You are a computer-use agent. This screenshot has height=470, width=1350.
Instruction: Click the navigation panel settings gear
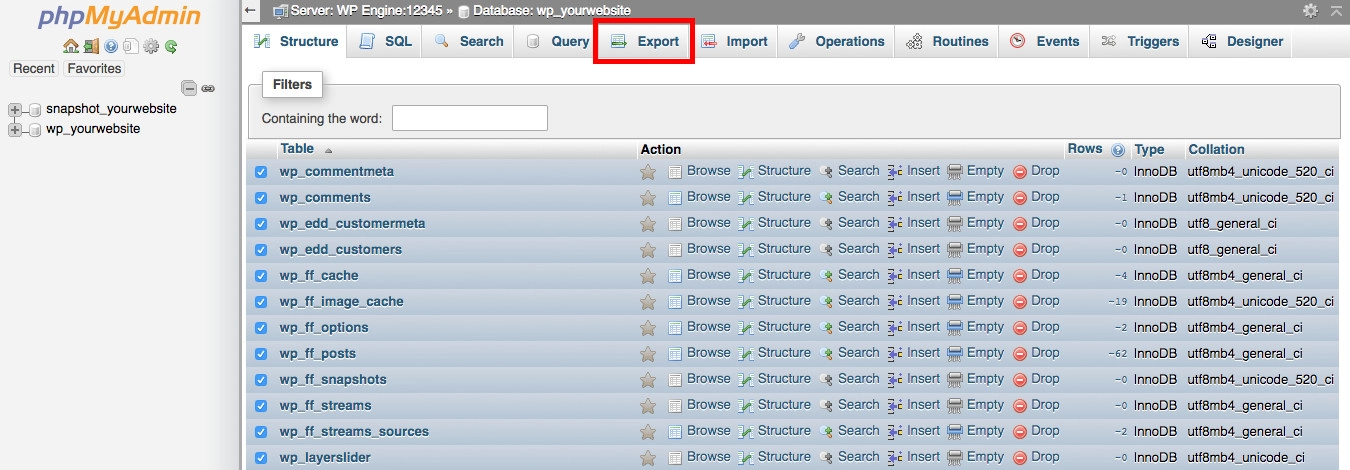[x=151, y=46]
